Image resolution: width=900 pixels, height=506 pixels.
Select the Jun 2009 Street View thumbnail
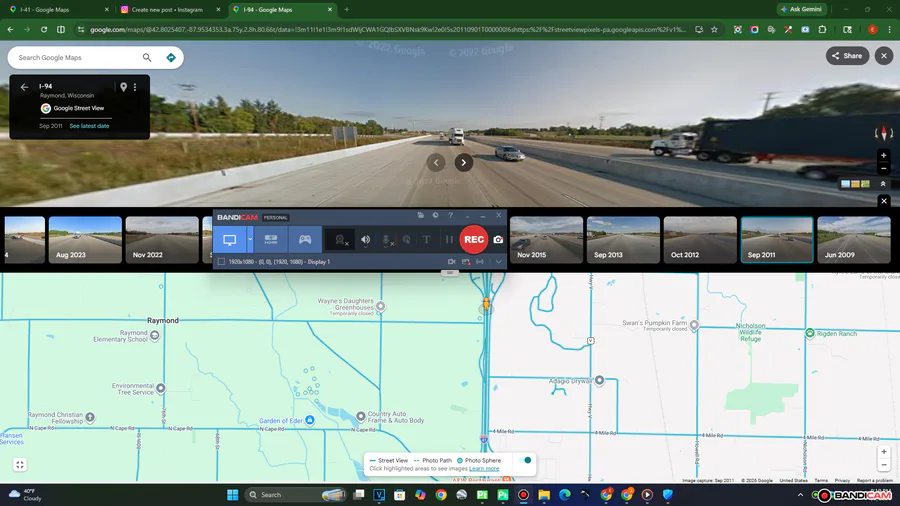click(854, 240)
